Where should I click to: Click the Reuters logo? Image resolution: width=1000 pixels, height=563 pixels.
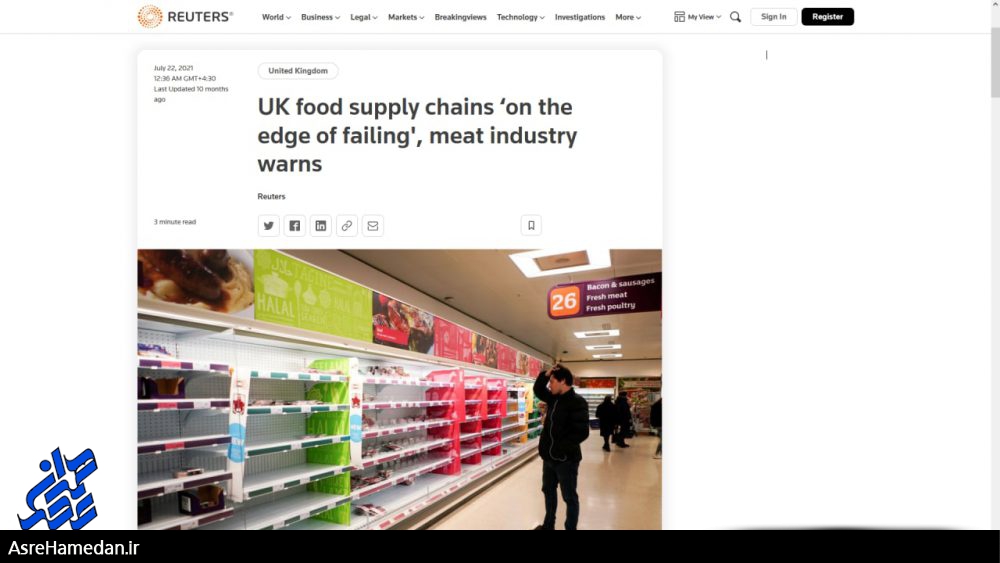[x=185, y=17]
